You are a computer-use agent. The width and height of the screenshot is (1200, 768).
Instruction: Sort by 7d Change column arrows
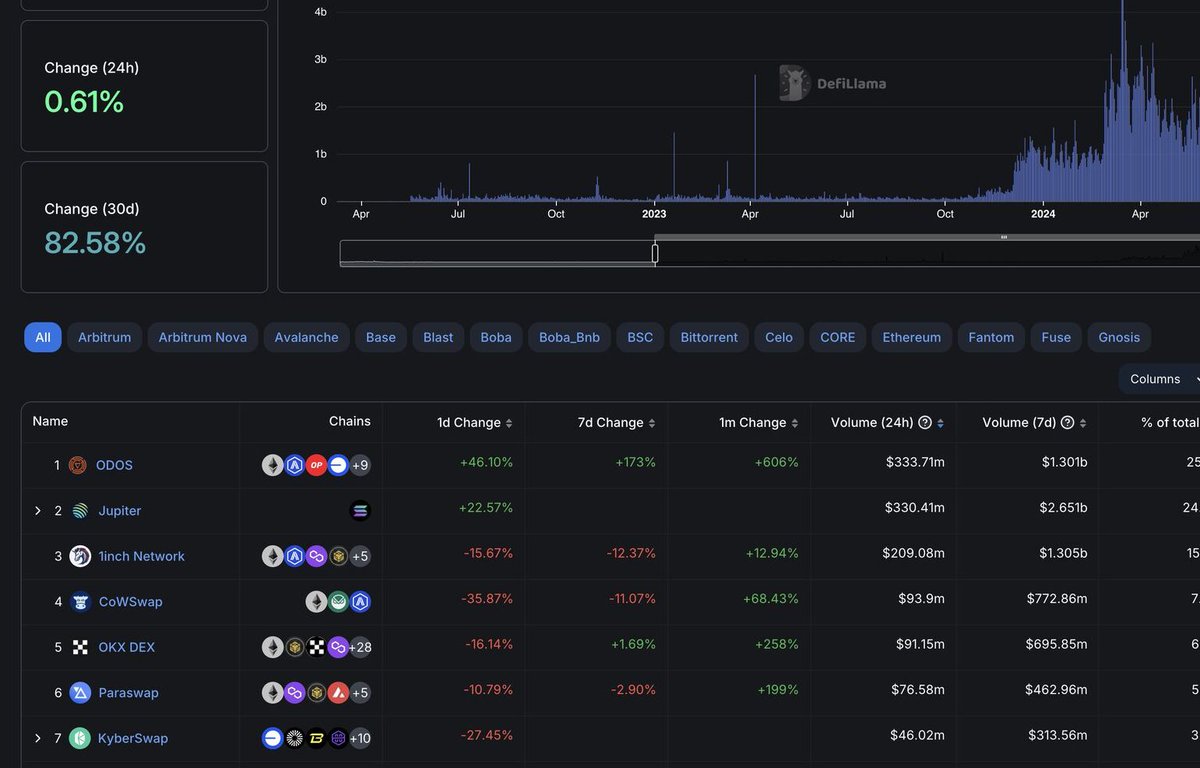click(x=652, y=423)
